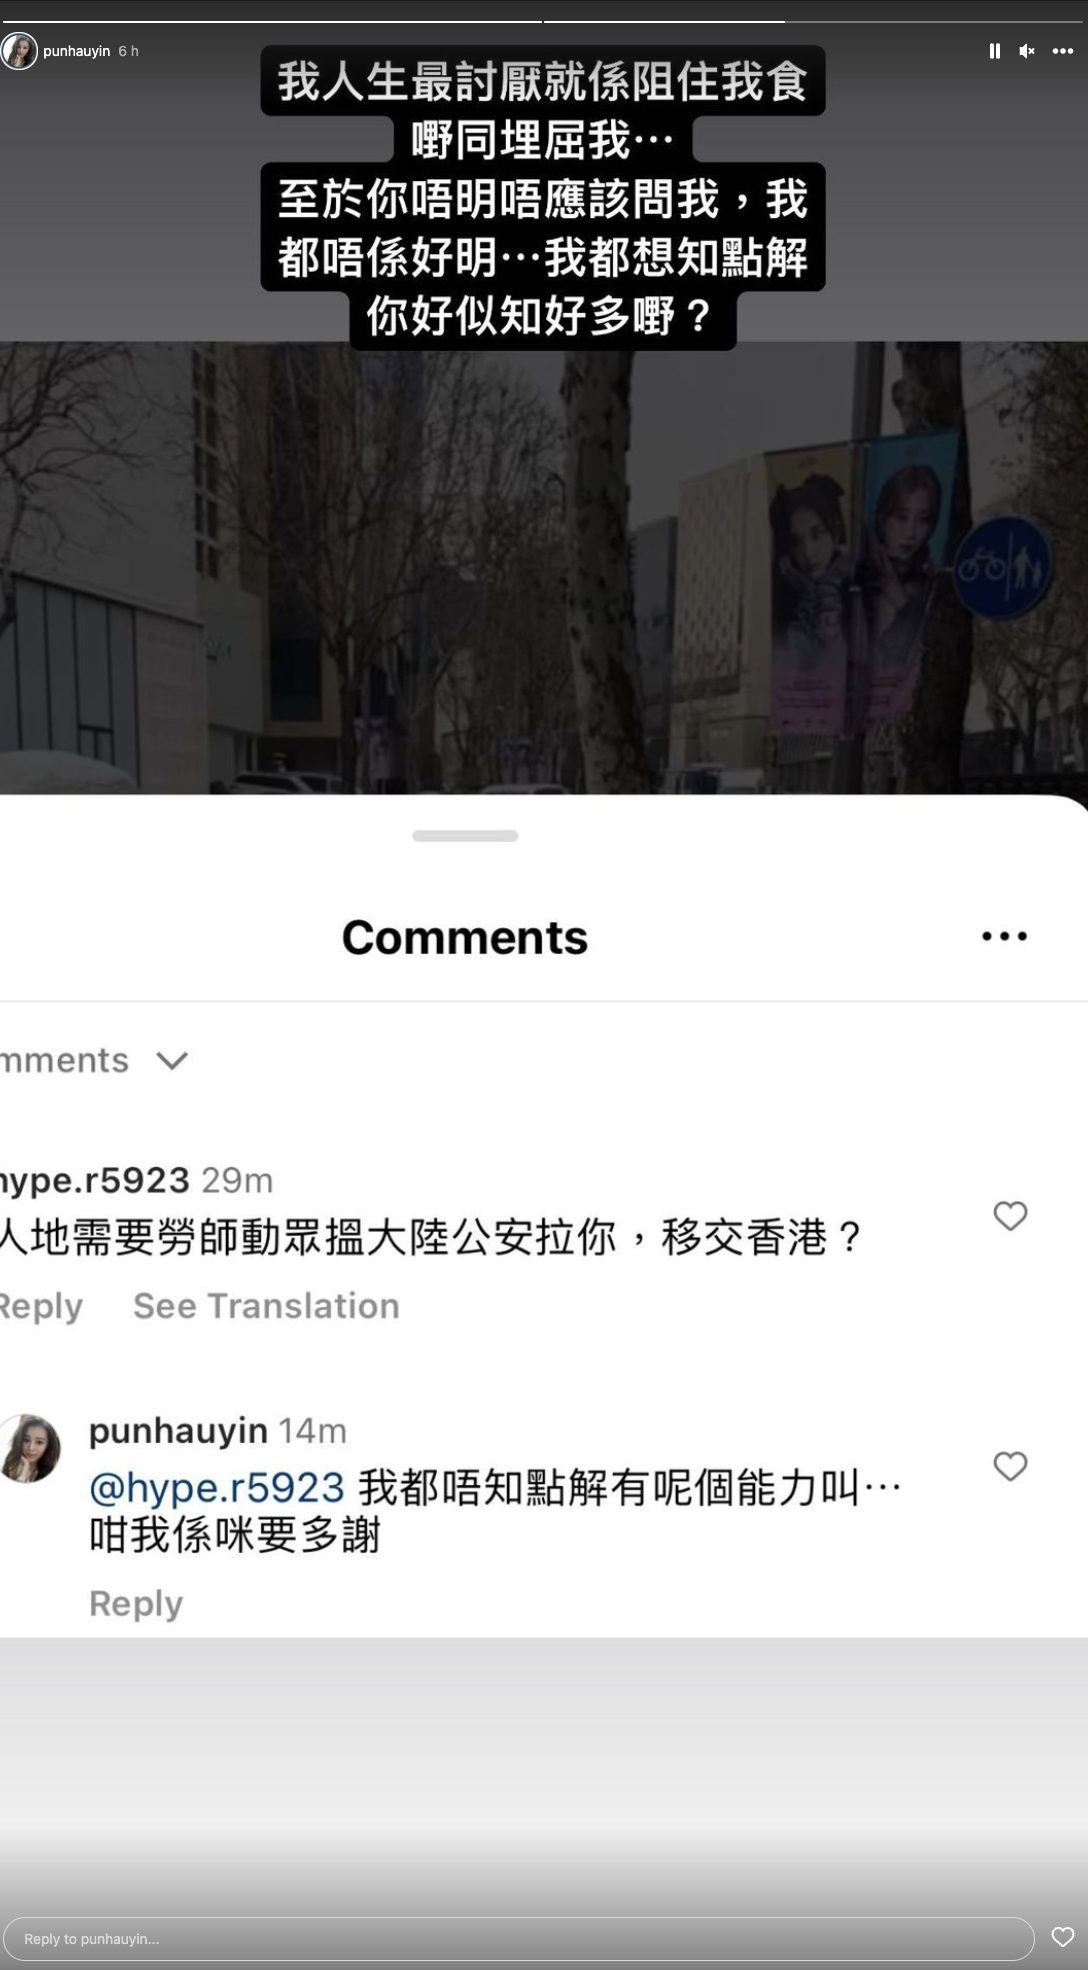Unmute the story audio
This screenshot has height=1970, width=1088.
(x=1026, y=51)
